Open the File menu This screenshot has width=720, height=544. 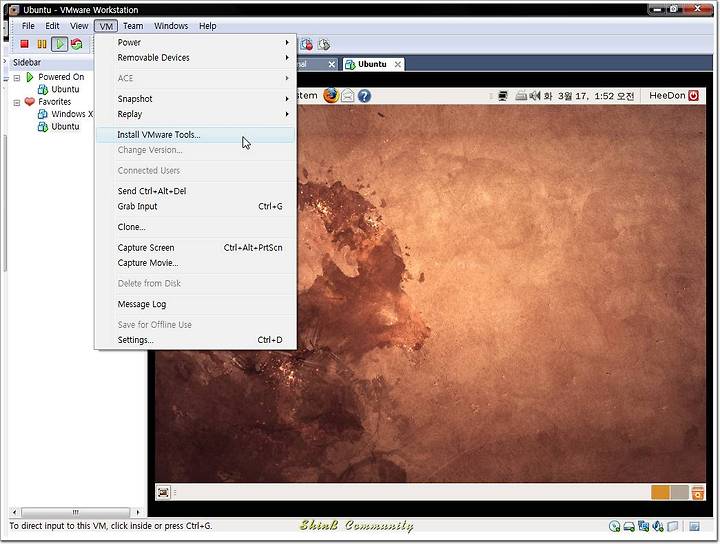pyautogui.click(x=28, y=26)
